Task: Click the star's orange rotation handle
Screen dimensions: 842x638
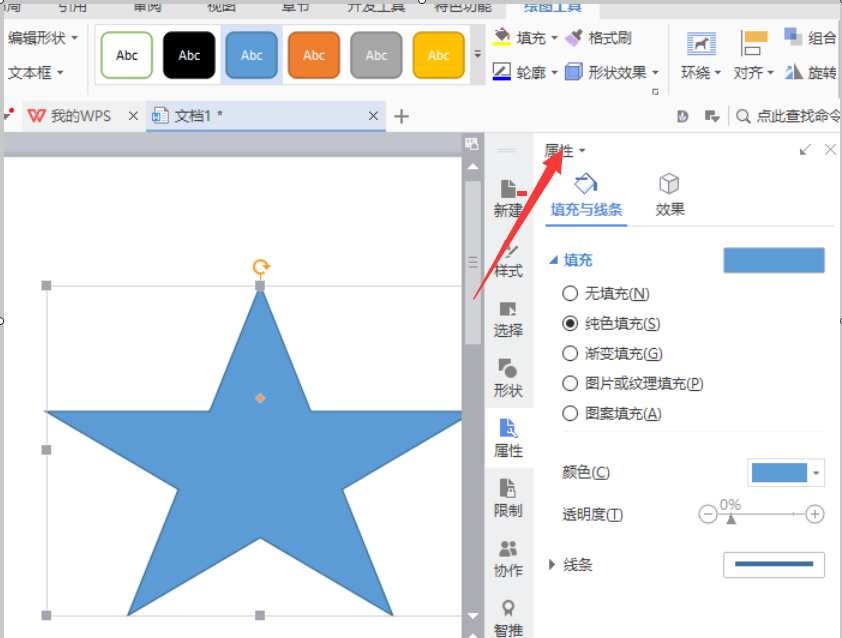Action: pyautogui.click(x=261, y=266)
